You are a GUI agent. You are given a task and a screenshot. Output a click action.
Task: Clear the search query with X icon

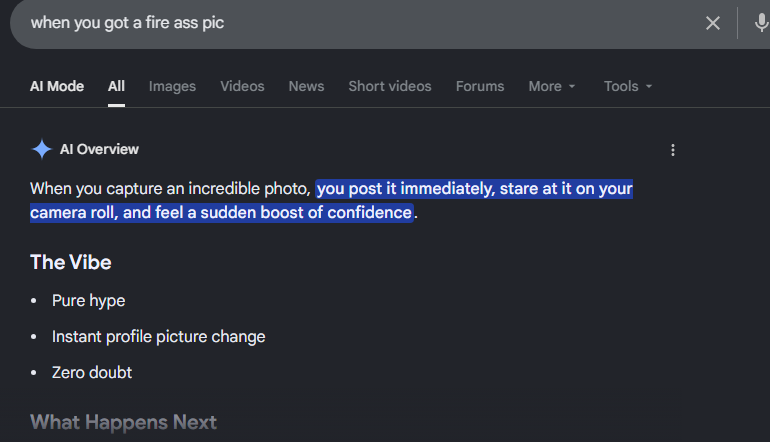(x=713, y=23)
